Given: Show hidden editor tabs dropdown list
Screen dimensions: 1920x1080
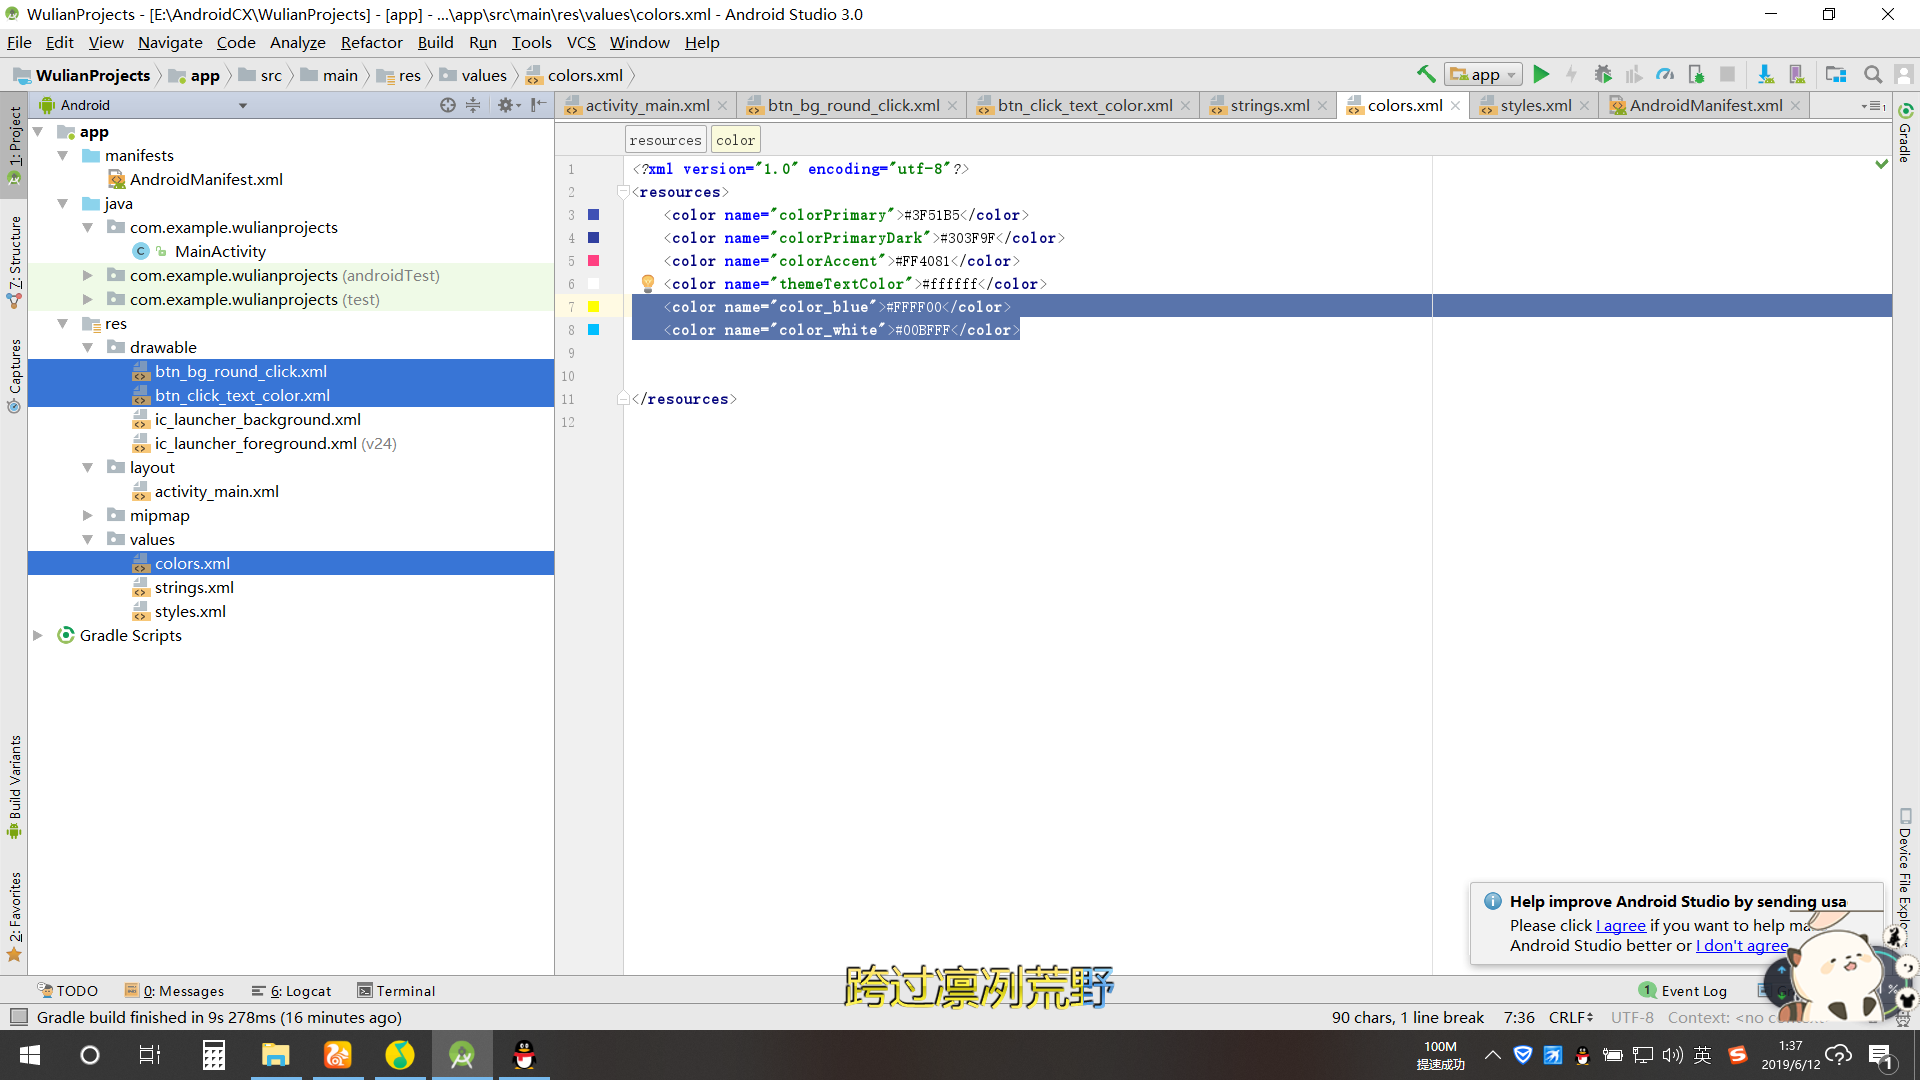Looking at the screenshot, I should 1873,106.
